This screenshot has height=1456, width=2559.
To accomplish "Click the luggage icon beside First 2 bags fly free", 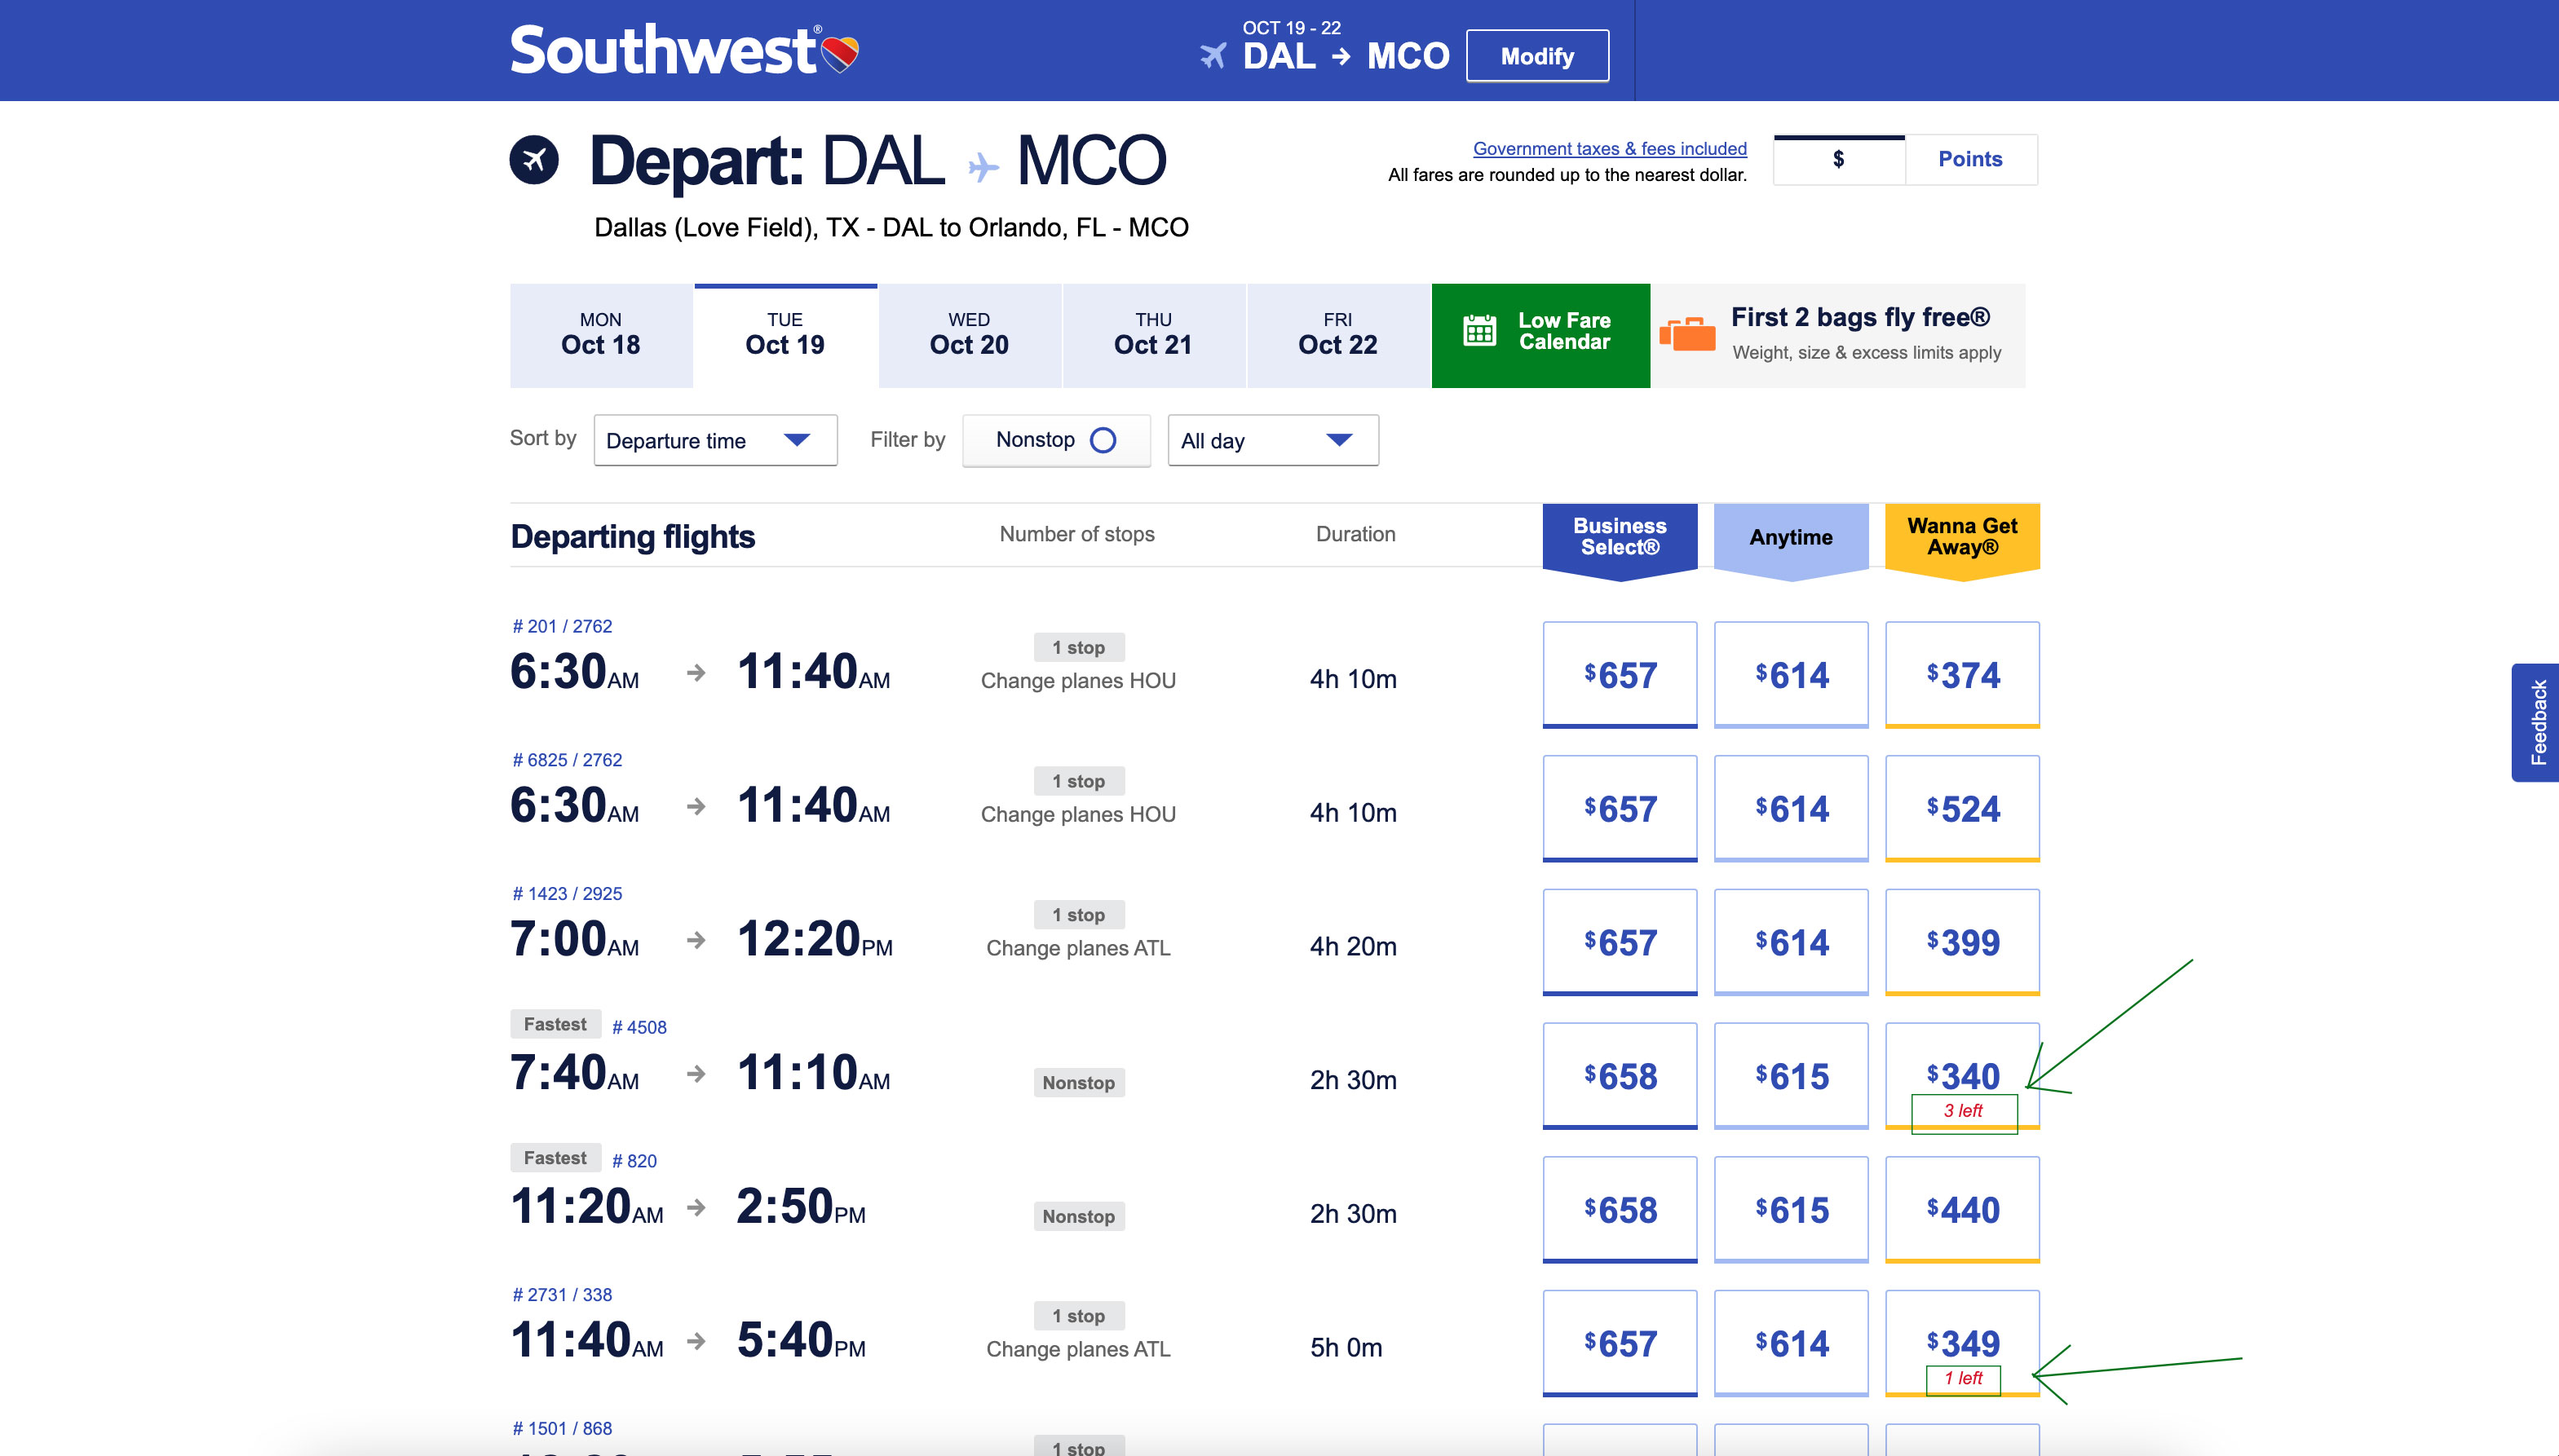I will click(x=1688, y=334).
